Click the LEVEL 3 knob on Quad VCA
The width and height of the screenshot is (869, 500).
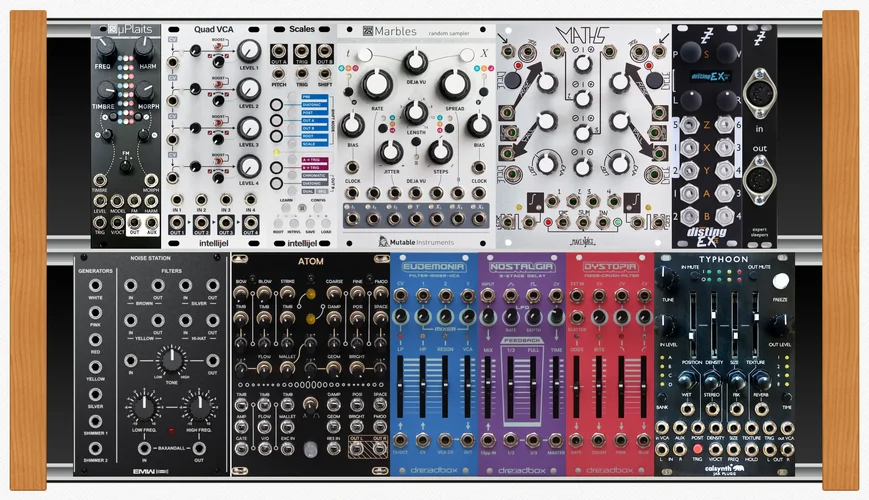[x=249, y=128]
